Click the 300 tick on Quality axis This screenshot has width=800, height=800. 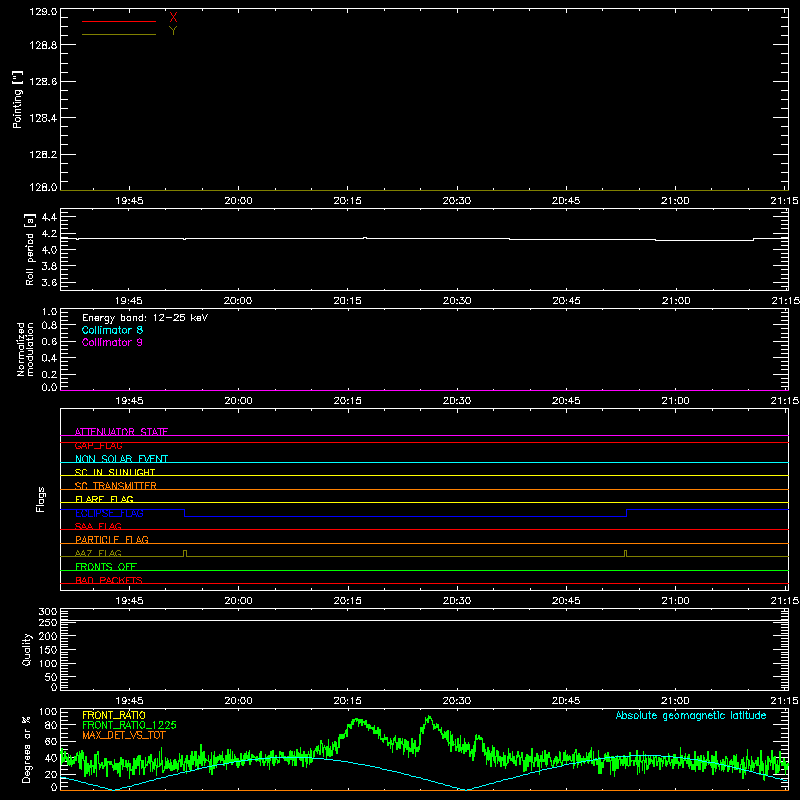(47, 611)
